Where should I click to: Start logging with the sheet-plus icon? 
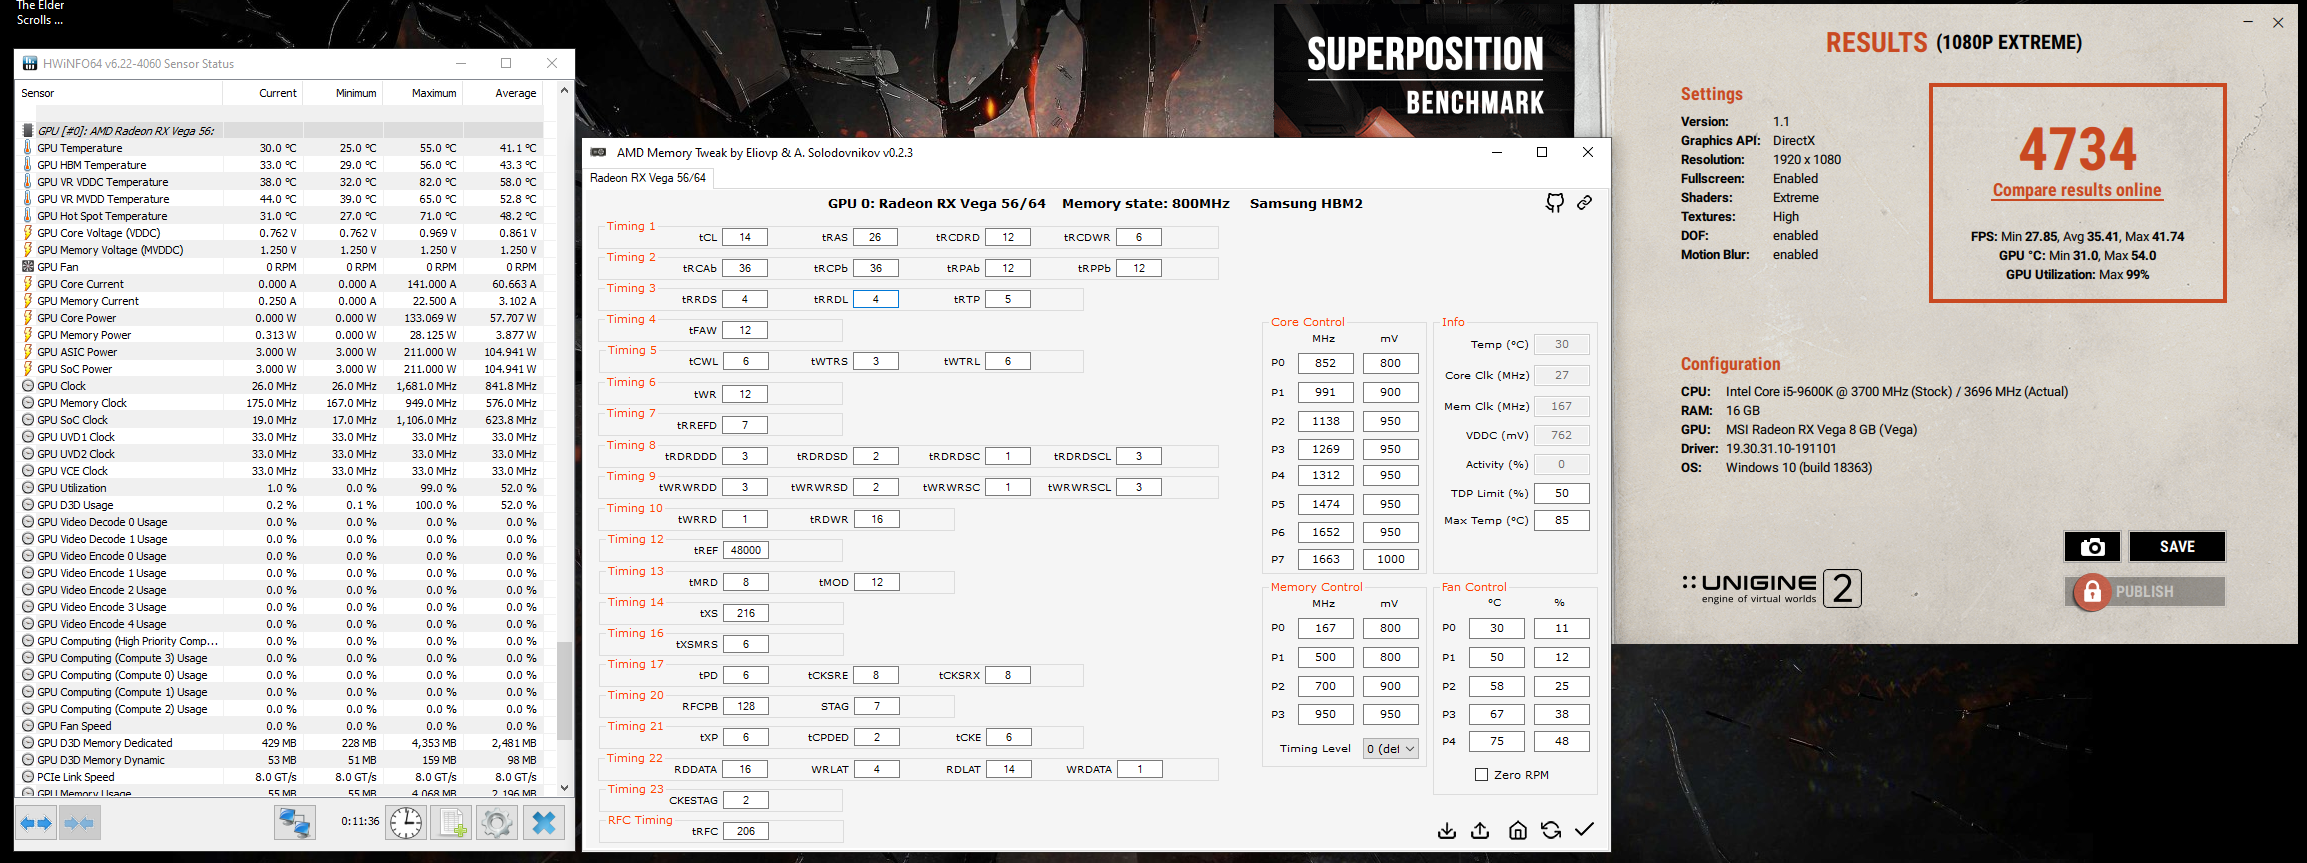coord(452,823)
